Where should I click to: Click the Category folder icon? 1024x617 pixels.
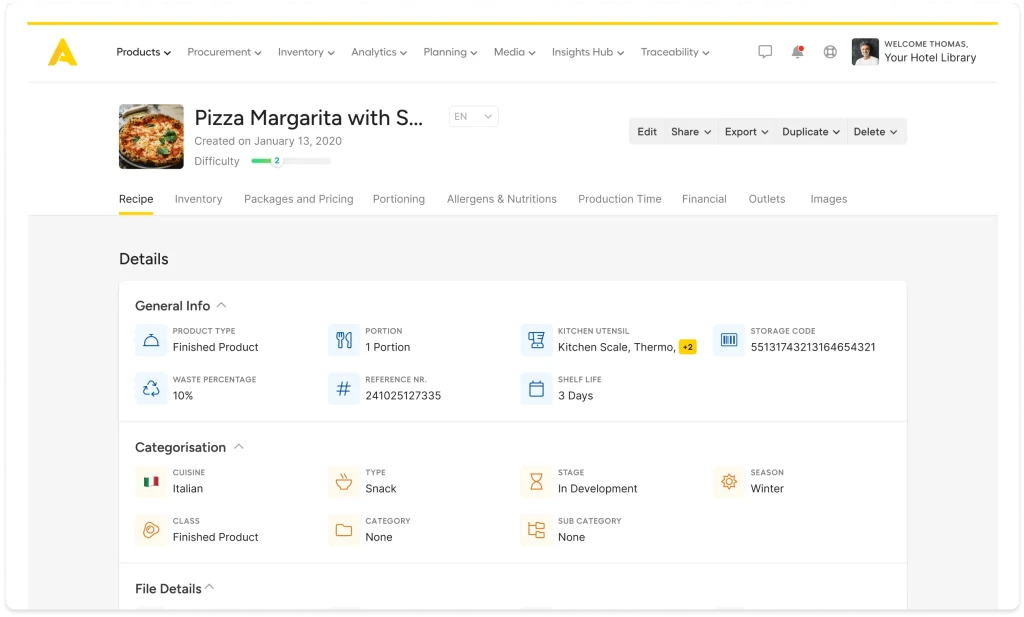click(x=344, y=530)
